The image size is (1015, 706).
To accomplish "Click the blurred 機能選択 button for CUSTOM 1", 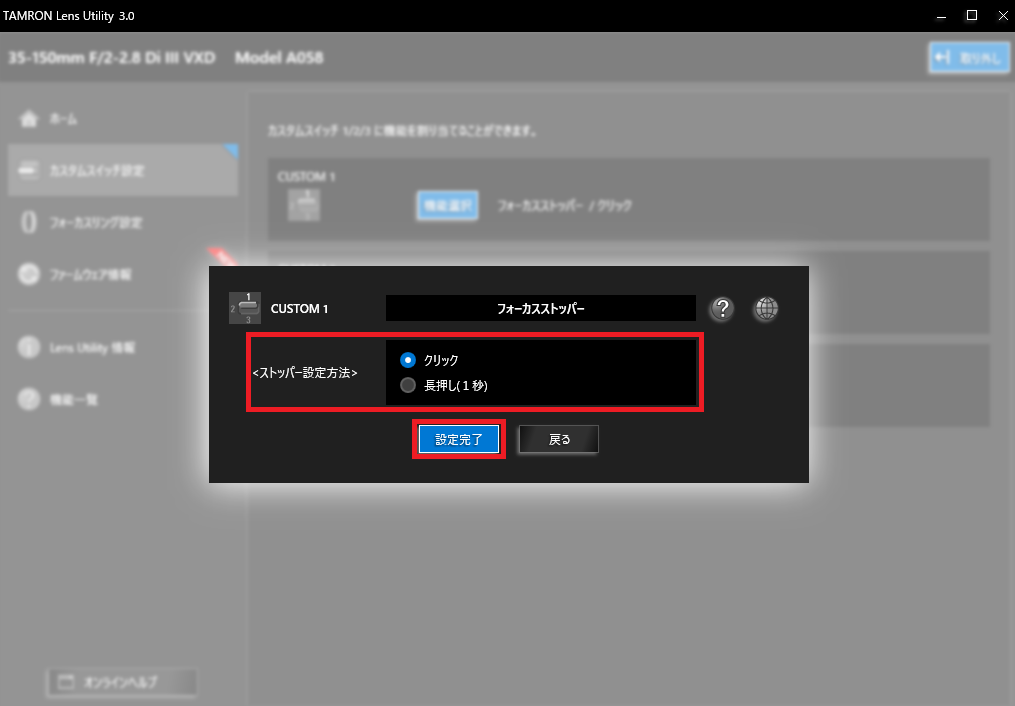I will tap(447, 206).
